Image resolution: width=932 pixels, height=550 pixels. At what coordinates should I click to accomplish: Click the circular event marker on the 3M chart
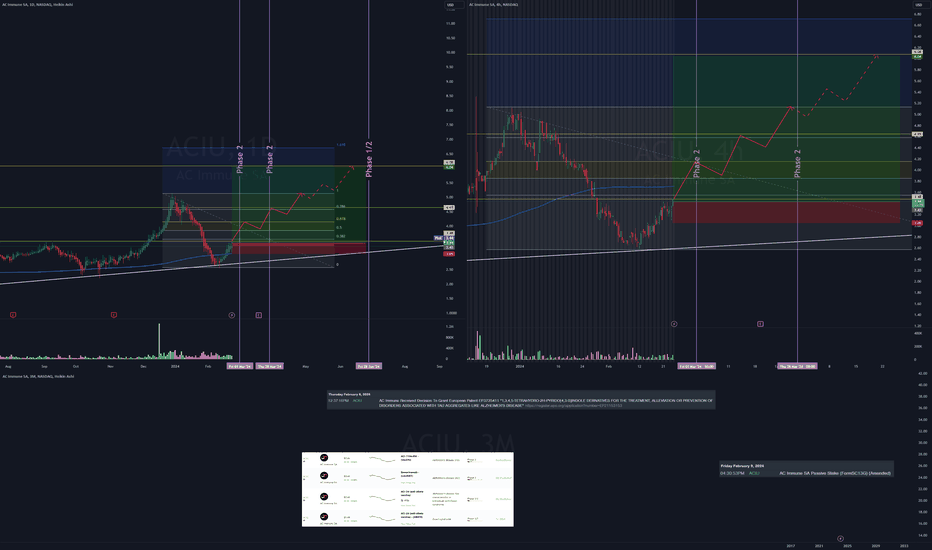(840, 539)
